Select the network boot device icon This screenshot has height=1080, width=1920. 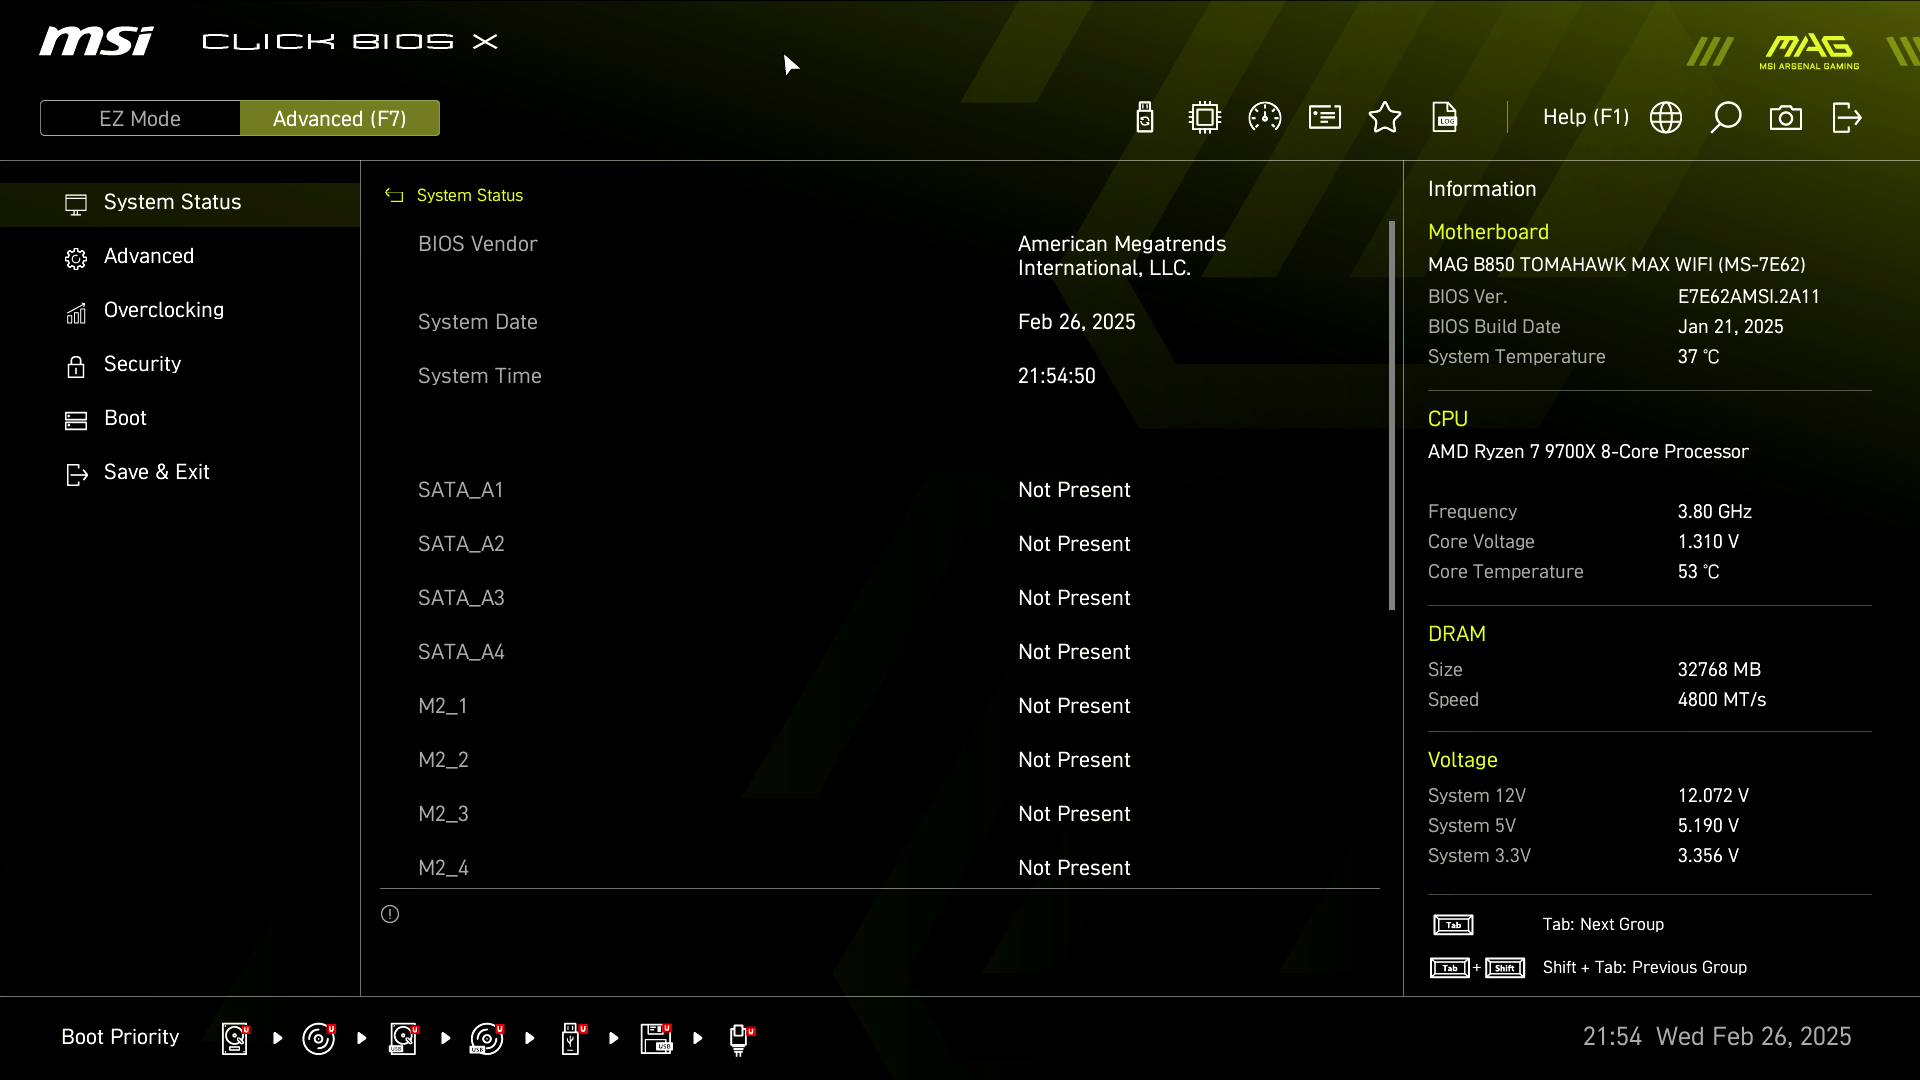click(x=739, y=1038)
